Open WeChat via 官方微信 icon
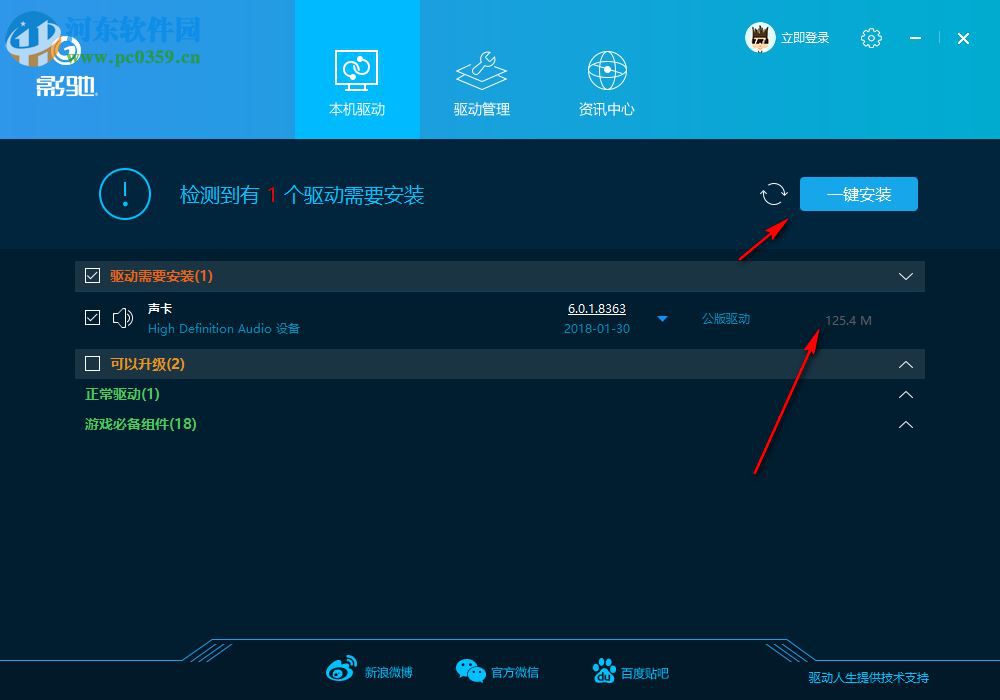Screen dimensions: 1000x700 point(470,670)
